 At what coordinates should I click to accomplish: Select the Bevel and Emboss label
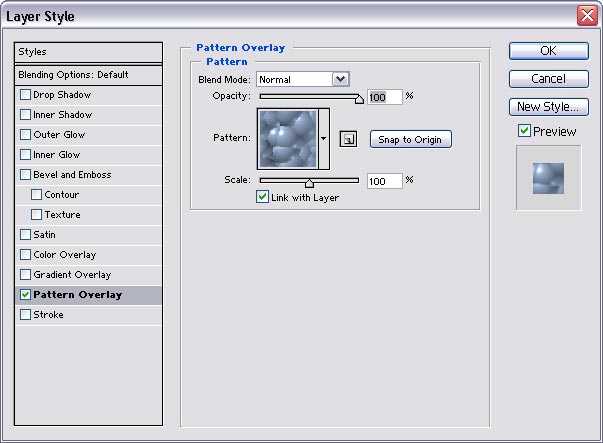pyautogui.click(x=72, y=175)
